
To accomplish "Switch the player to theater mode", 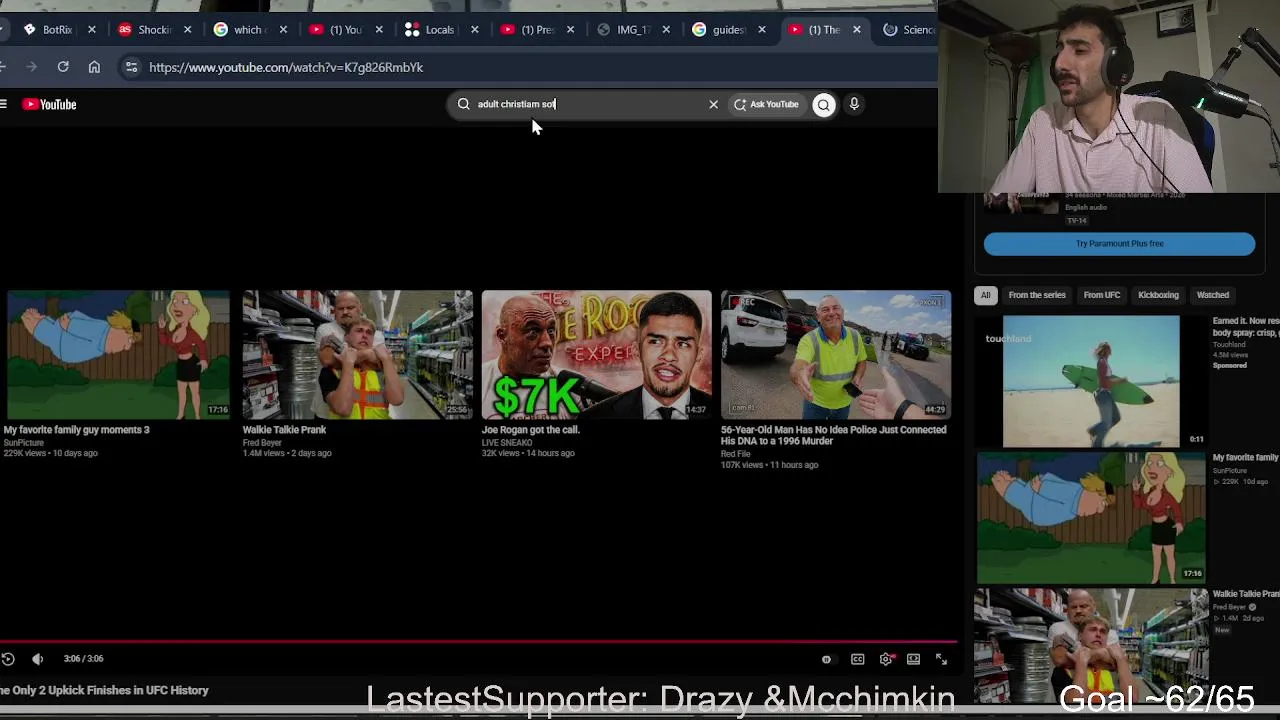I will 913,659.
